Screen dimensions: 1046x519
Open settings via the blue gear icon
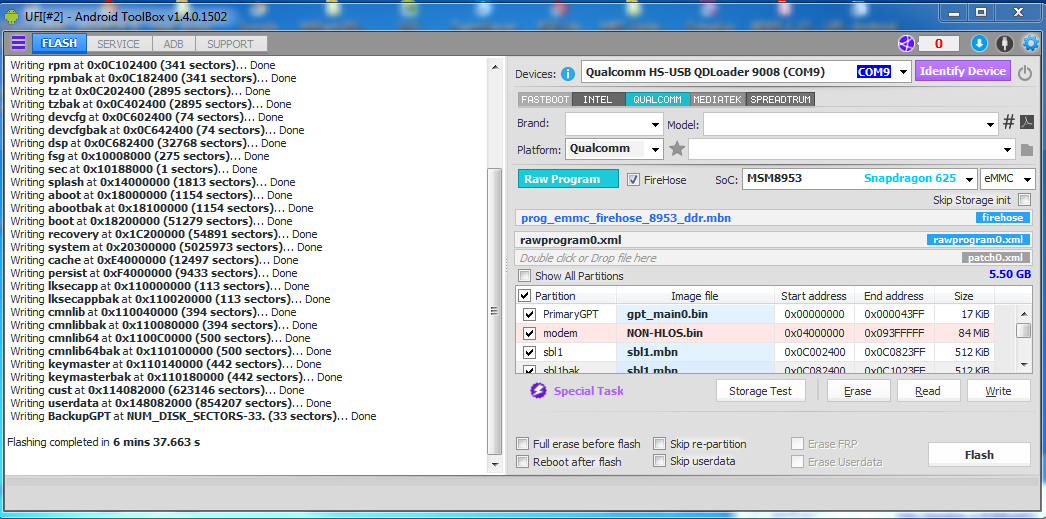[x=1031, y=44]
